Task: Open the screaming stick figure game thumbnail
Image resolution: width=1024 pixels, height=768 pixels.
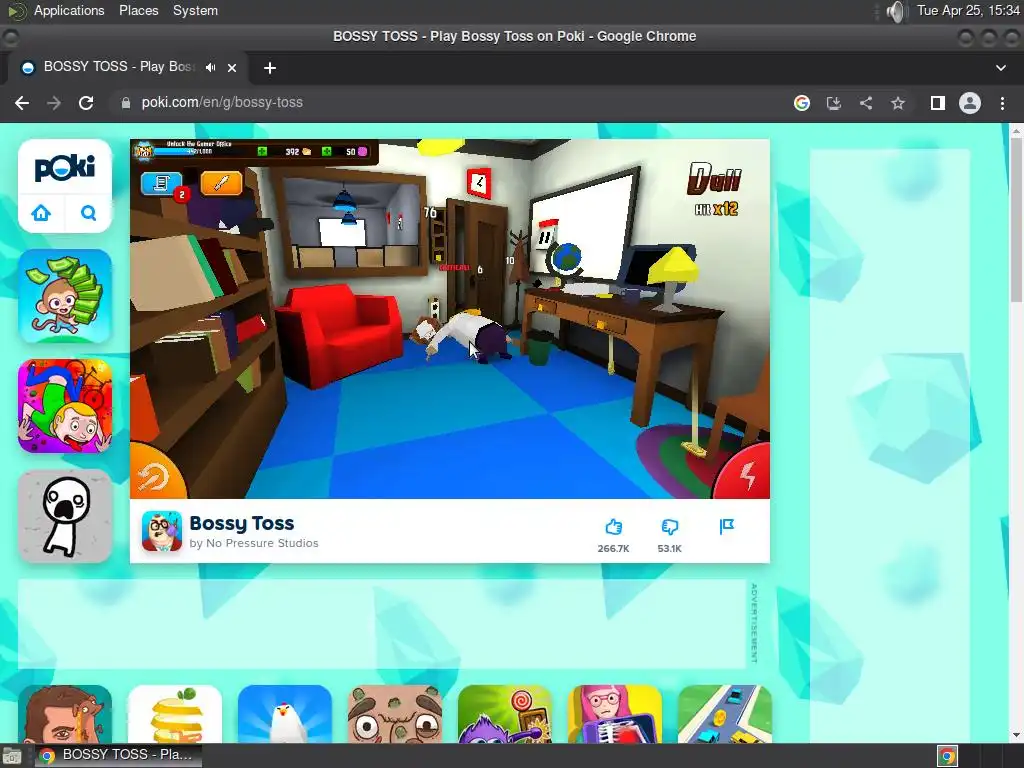Action: click(65, 516)
